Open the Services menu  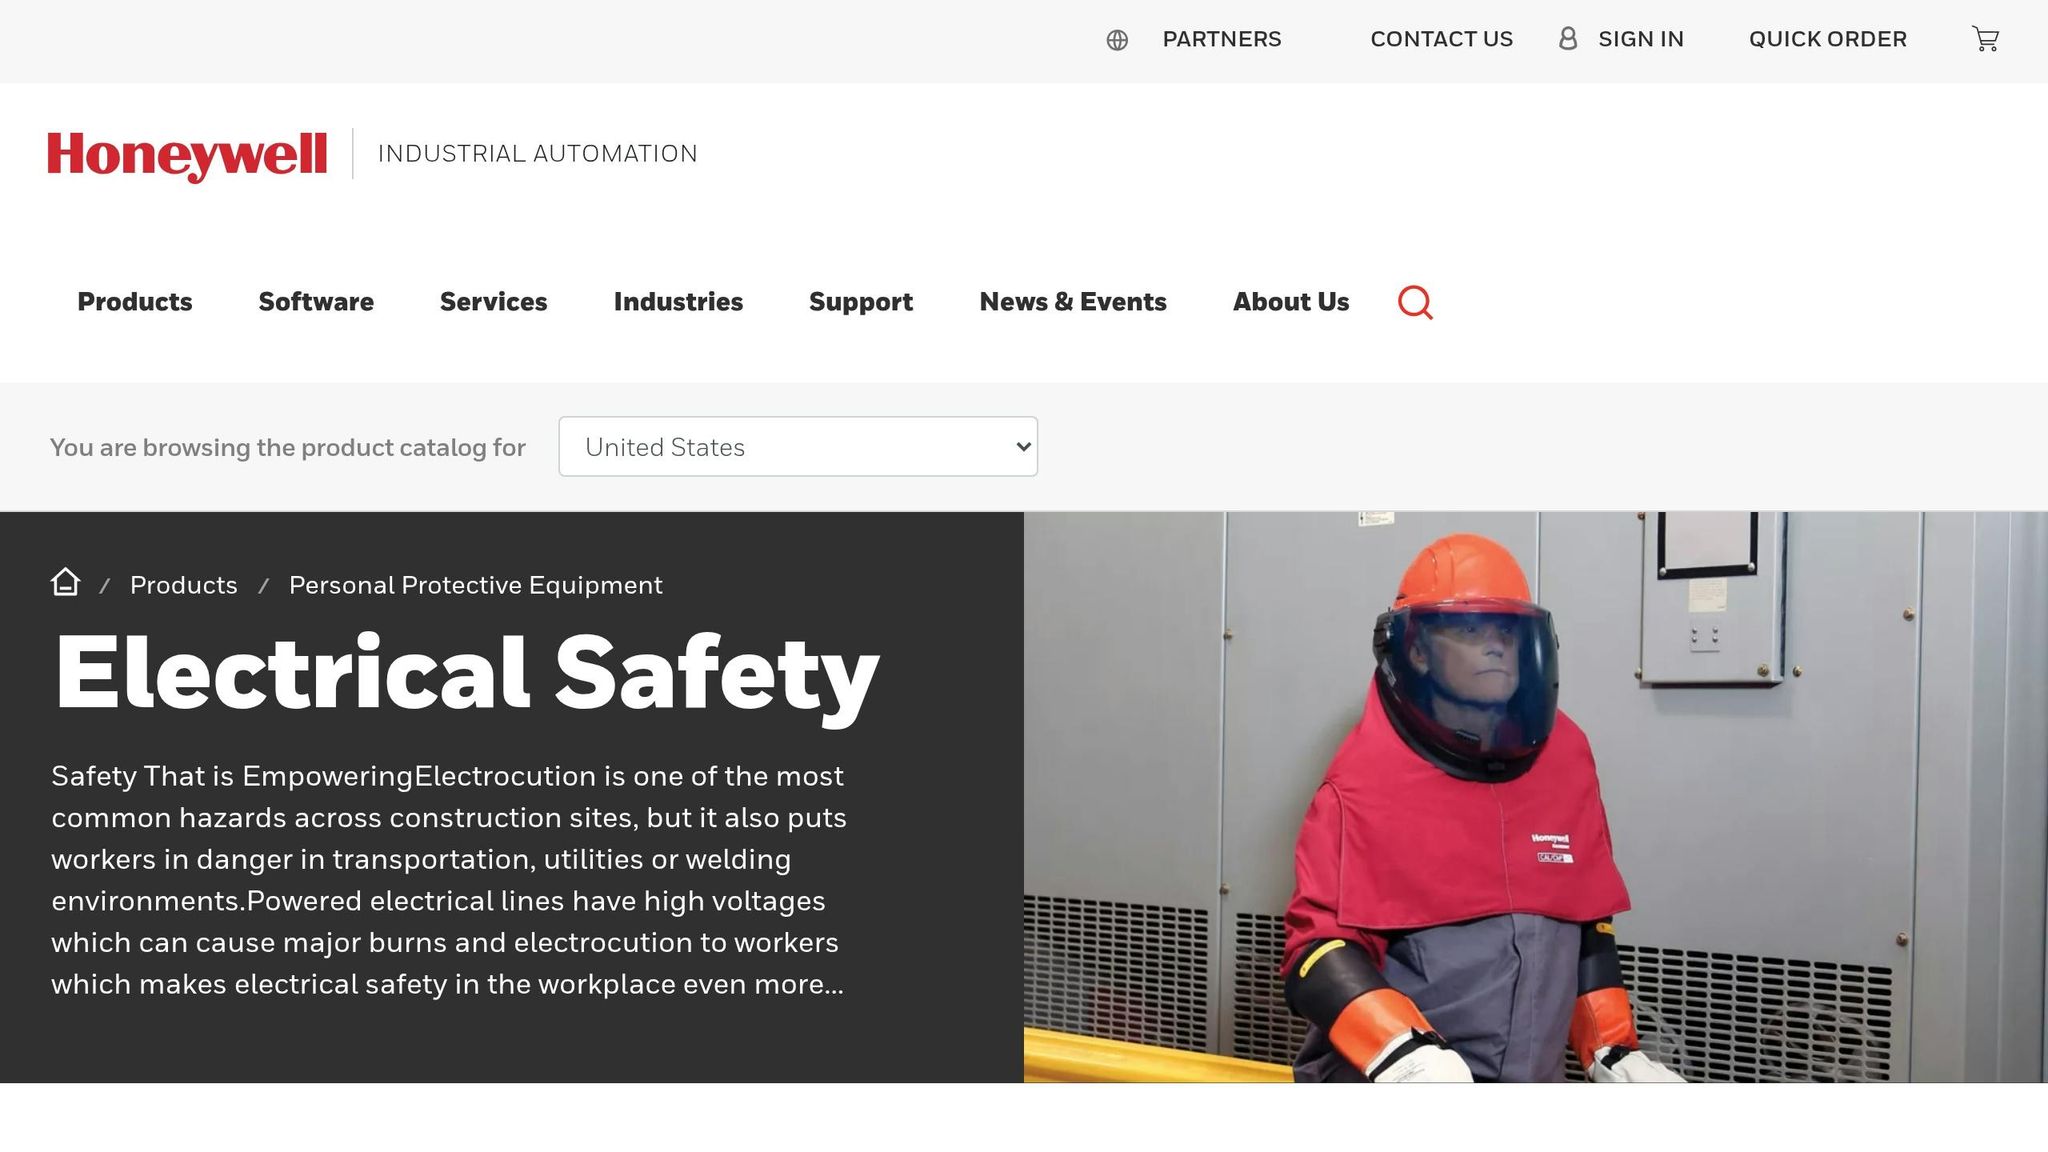click(494, 302)
